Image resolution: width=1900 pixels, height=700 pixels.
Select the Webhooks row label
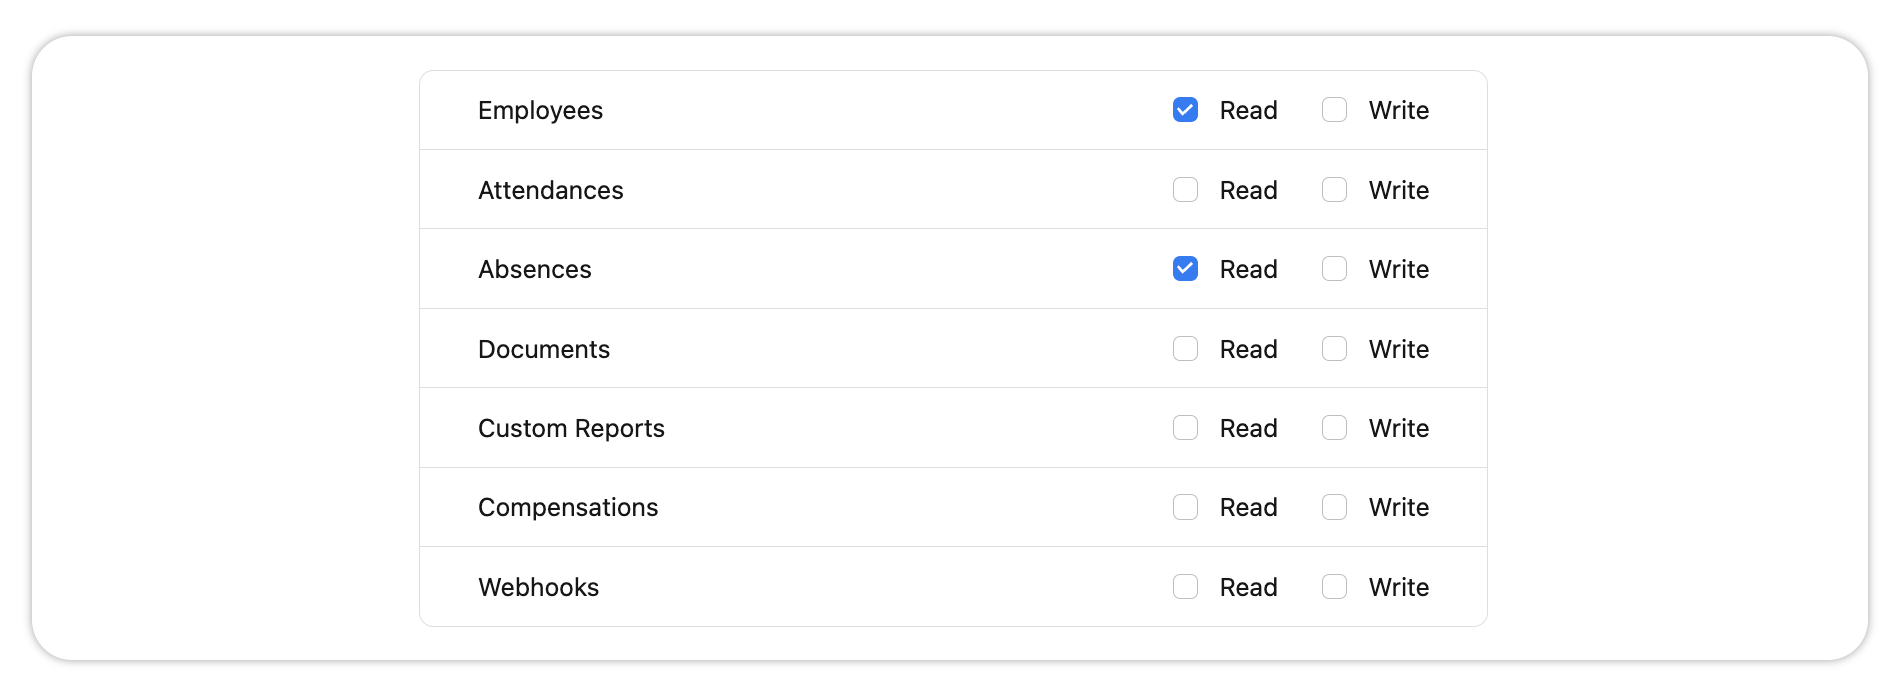[538, 587]
